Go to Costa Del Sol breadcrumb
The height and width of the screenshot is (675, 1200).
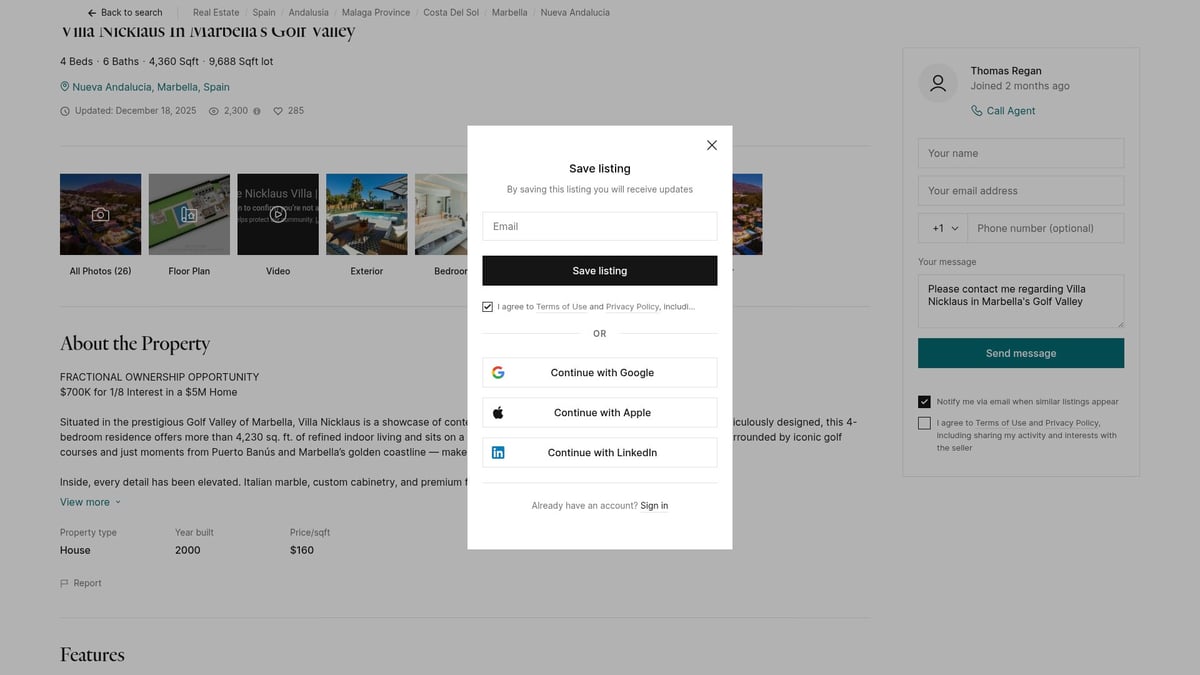449,13
